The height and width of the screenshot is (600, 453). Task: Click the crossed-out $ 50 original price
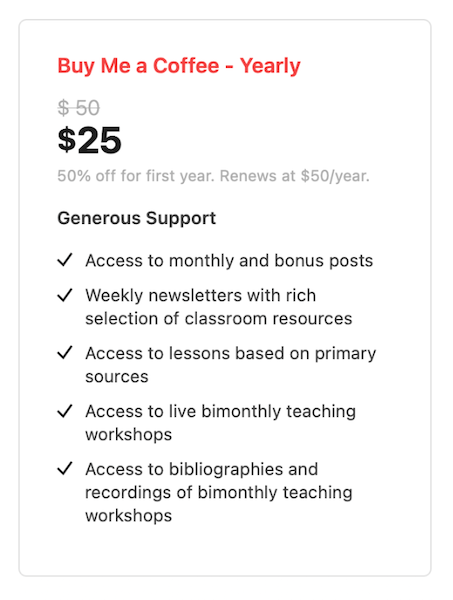78,108
